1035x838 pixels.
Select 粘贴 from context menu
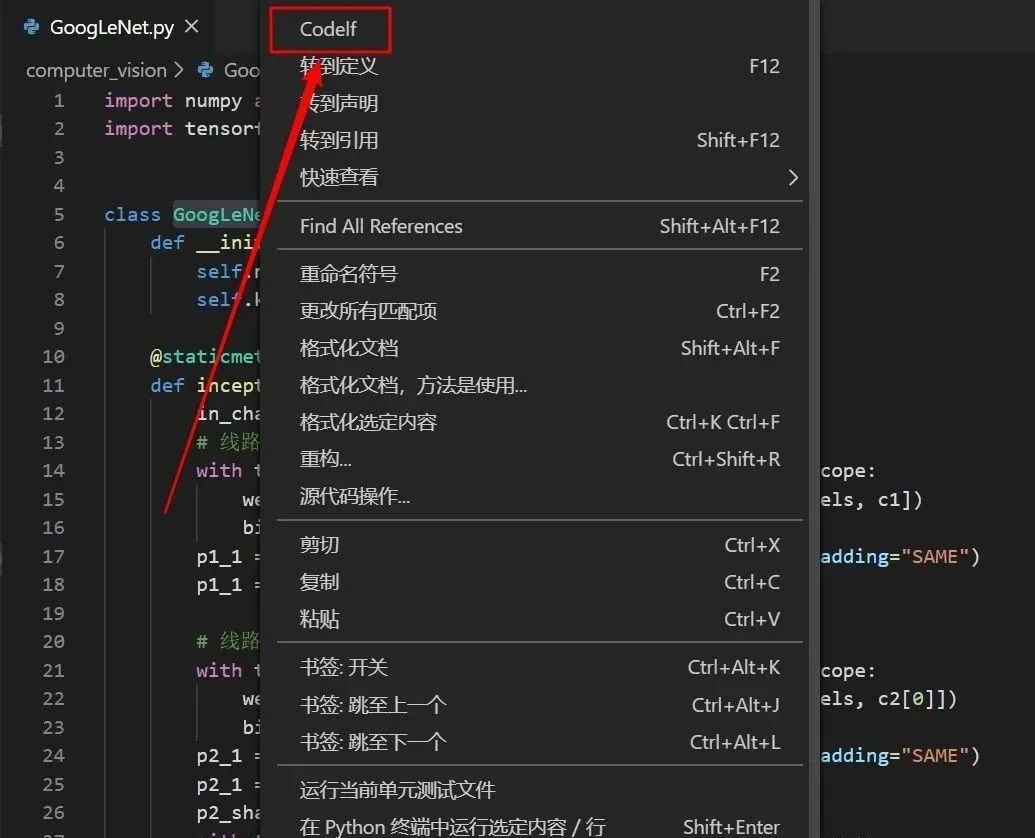coord(539,619)
